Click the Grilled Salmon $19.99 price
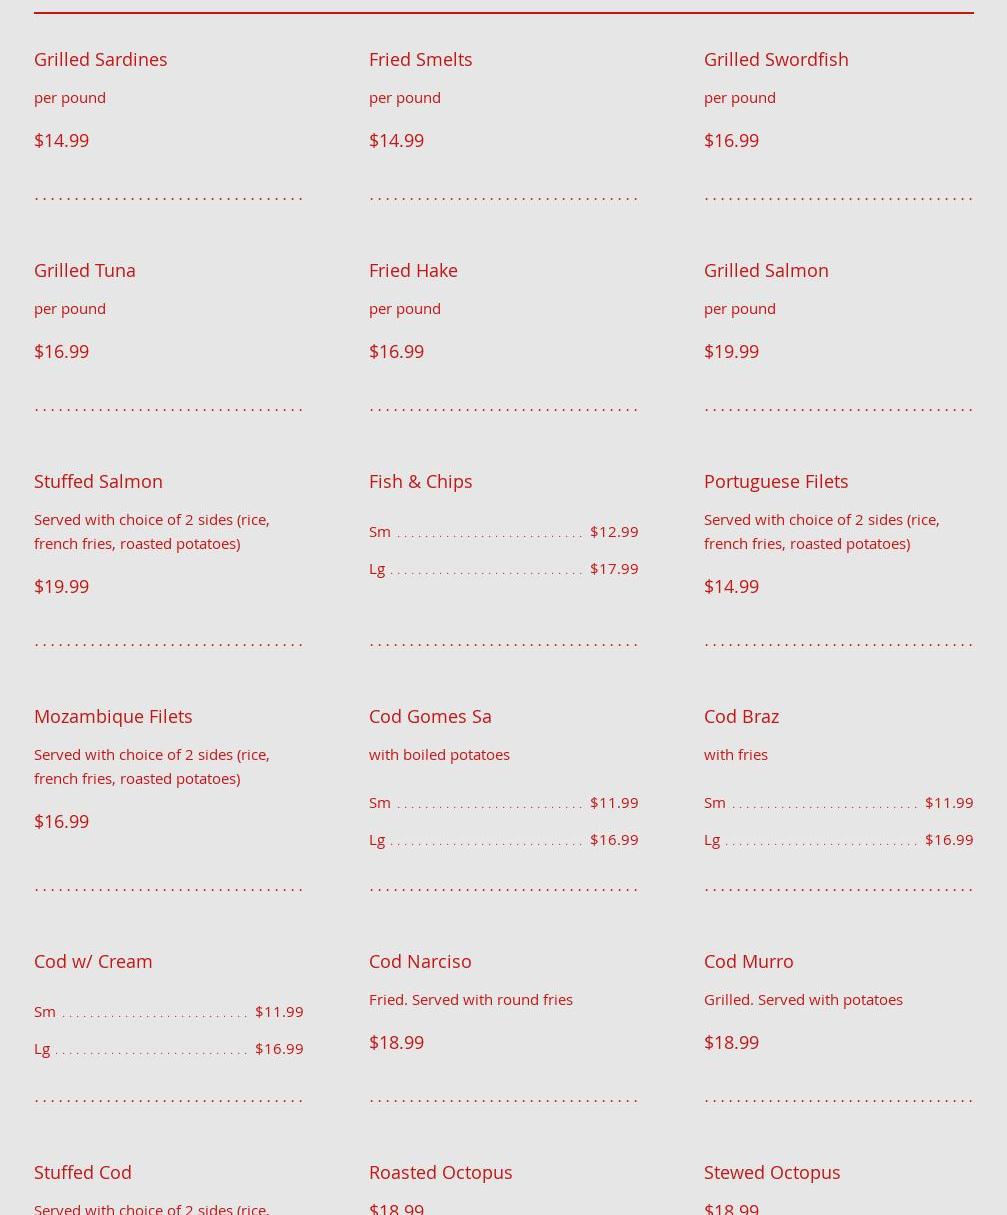Viewport: 1007px width, 1215px height. (730, 351)
